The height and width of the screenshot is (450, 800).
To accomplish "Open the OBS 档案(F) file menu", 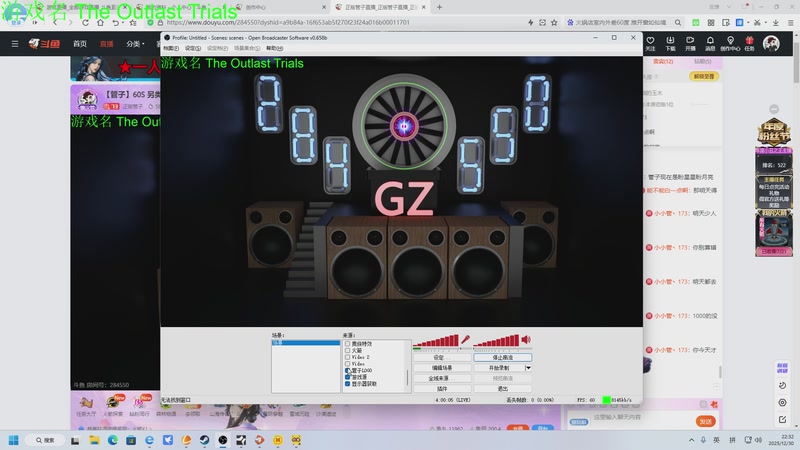I will [x=171, y=48].
